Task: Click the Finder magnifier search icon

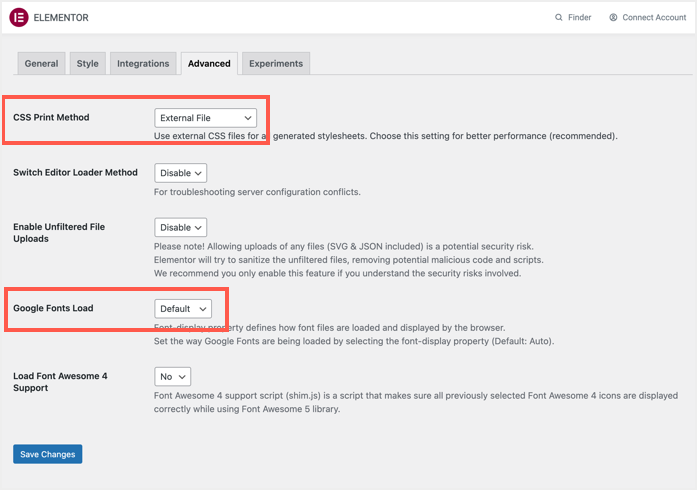Action: pos(559,17)
